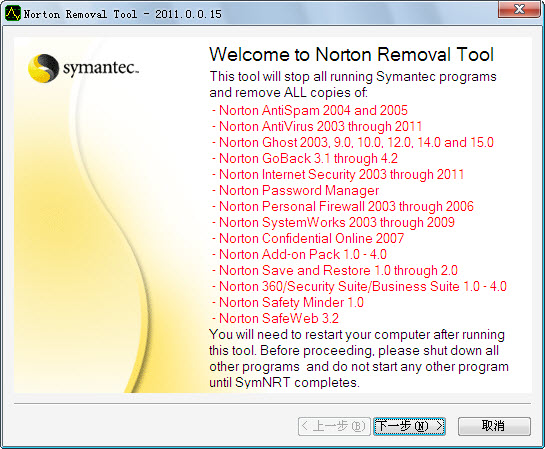Close the Norton Removal Tool window
The height and width of the screenshot is (449, 545).
coord(519,9)
